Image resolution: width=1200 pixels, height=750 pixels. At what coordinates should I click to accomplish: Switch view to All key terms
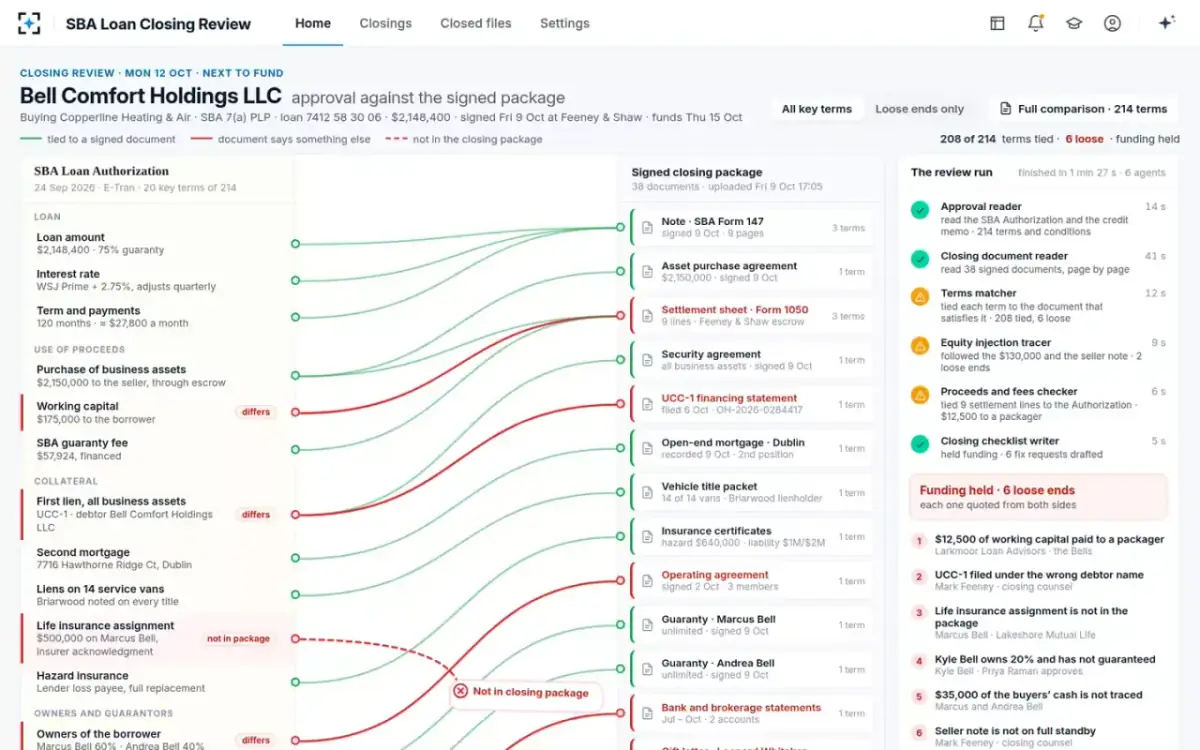tap(817, 109)
